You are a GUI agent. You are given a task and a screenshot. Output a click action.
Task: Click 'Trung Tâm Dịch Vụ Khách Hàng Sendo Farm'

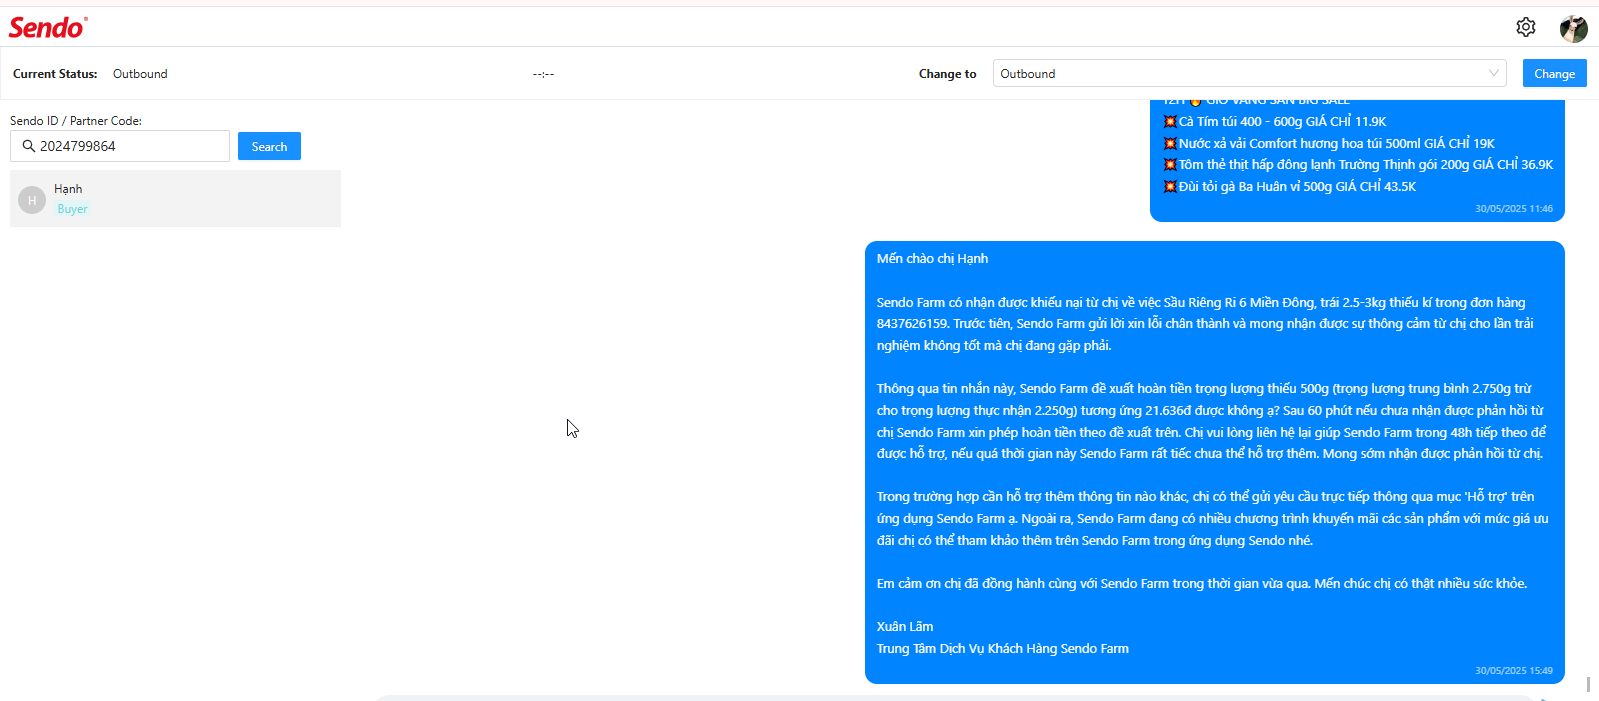(1003, 648)
